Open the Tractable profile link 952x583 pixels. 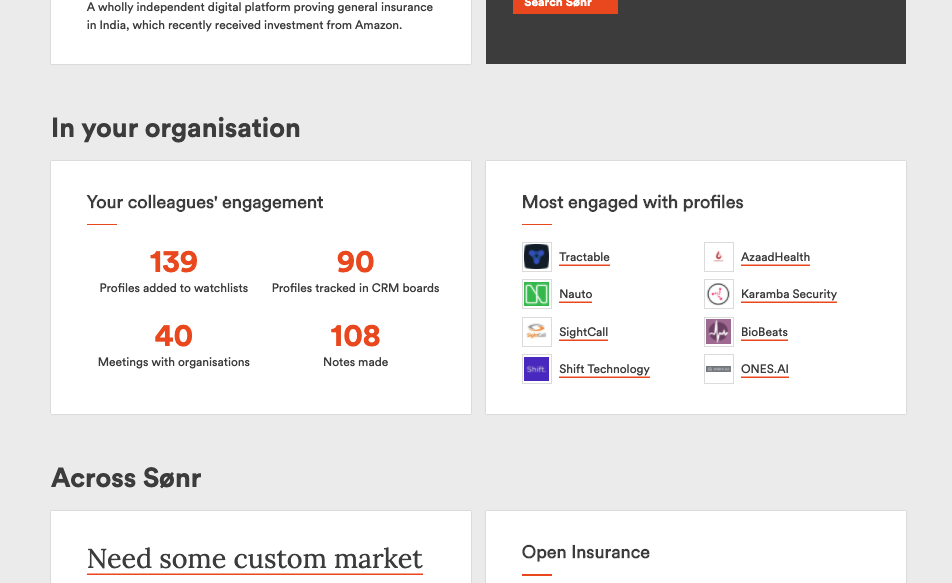coord(584,257)
